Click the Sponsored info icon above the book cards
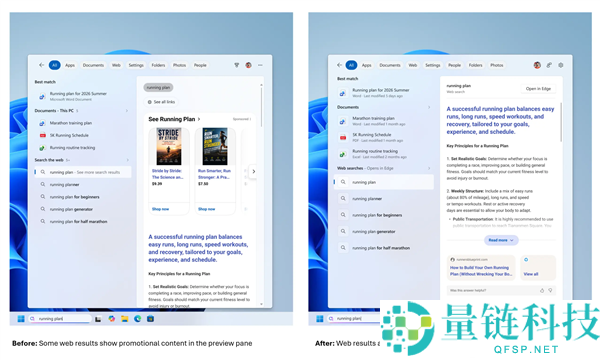600x360 pixels. [251, 119]
